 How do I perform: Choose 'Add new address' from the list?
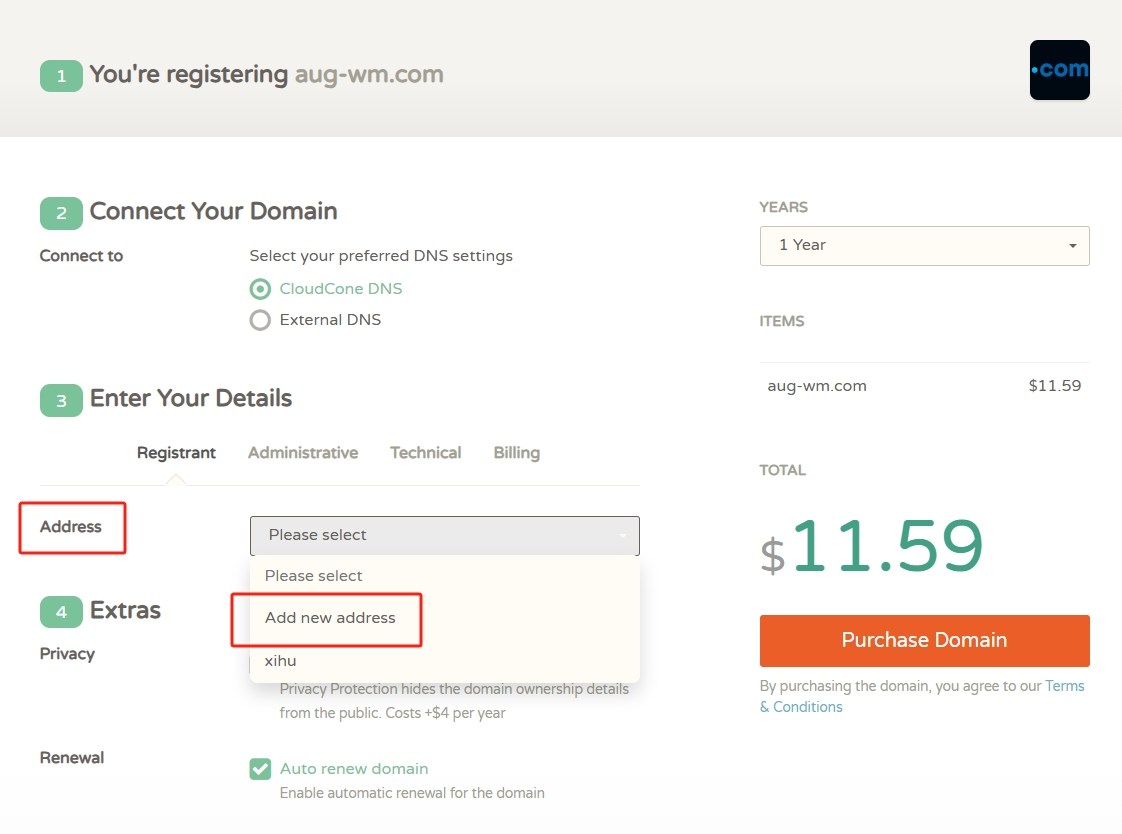330,618
